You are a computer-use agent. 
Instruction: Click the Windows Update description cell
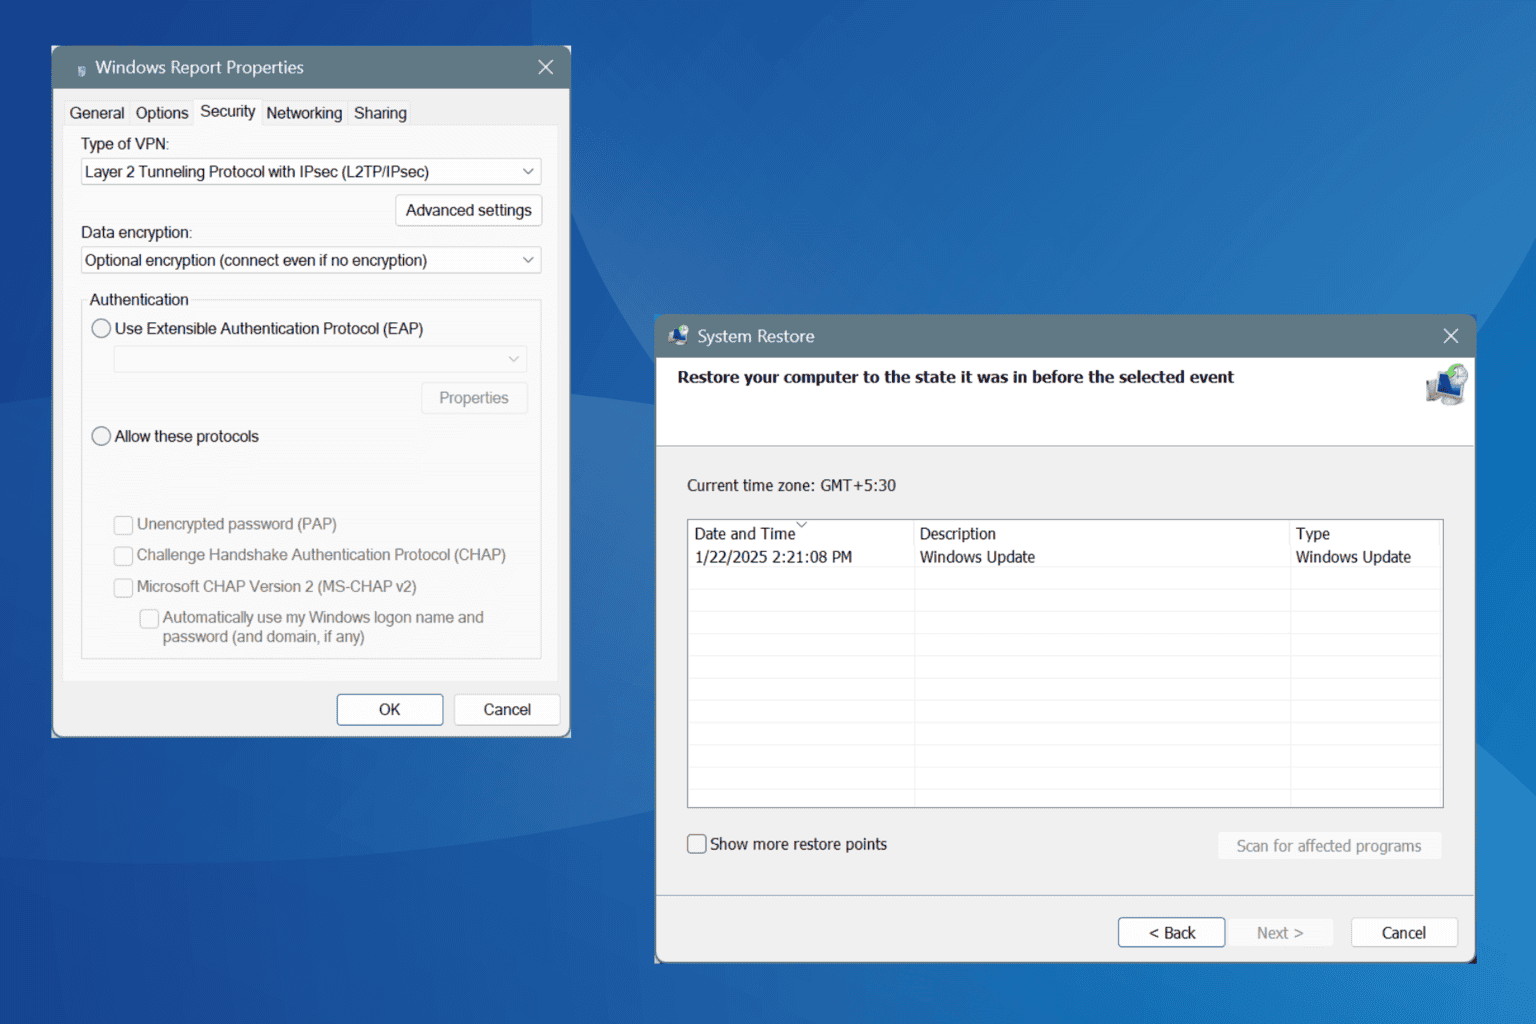pyautogui.click(x=977, y=557)
